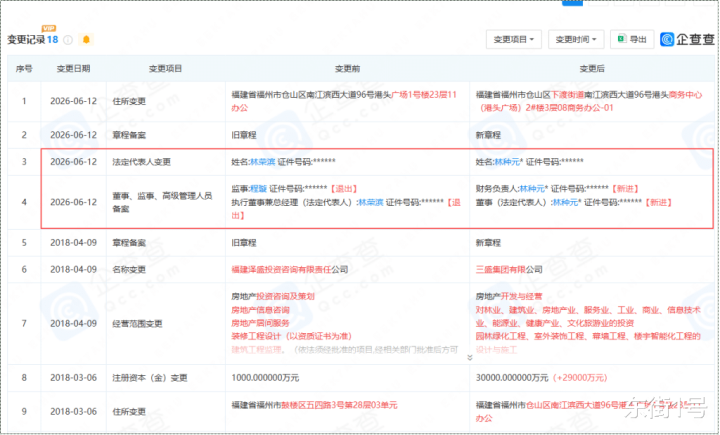Click 旧章程 in row 2

click(x=244, y=135)
